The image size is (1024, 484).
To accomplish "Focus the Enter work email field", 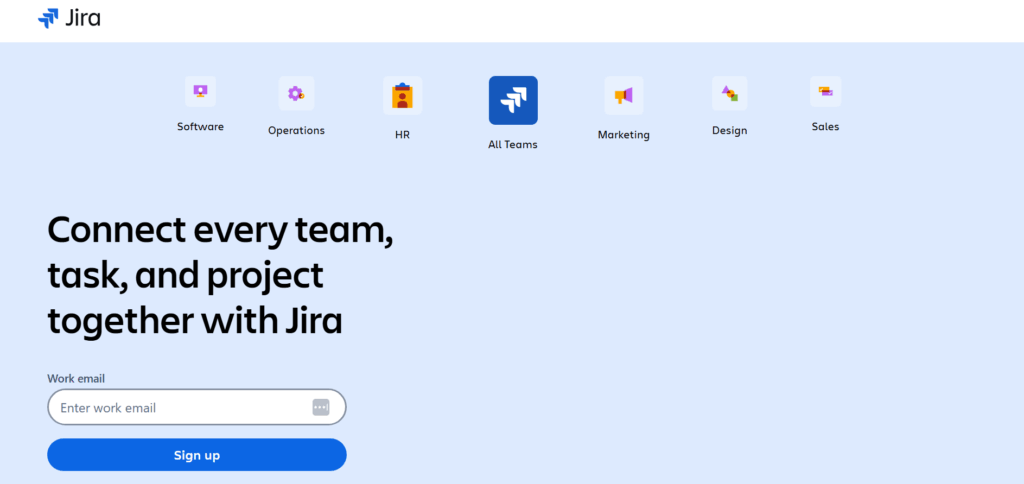I will pyautogui.click(x=180, y=408).
